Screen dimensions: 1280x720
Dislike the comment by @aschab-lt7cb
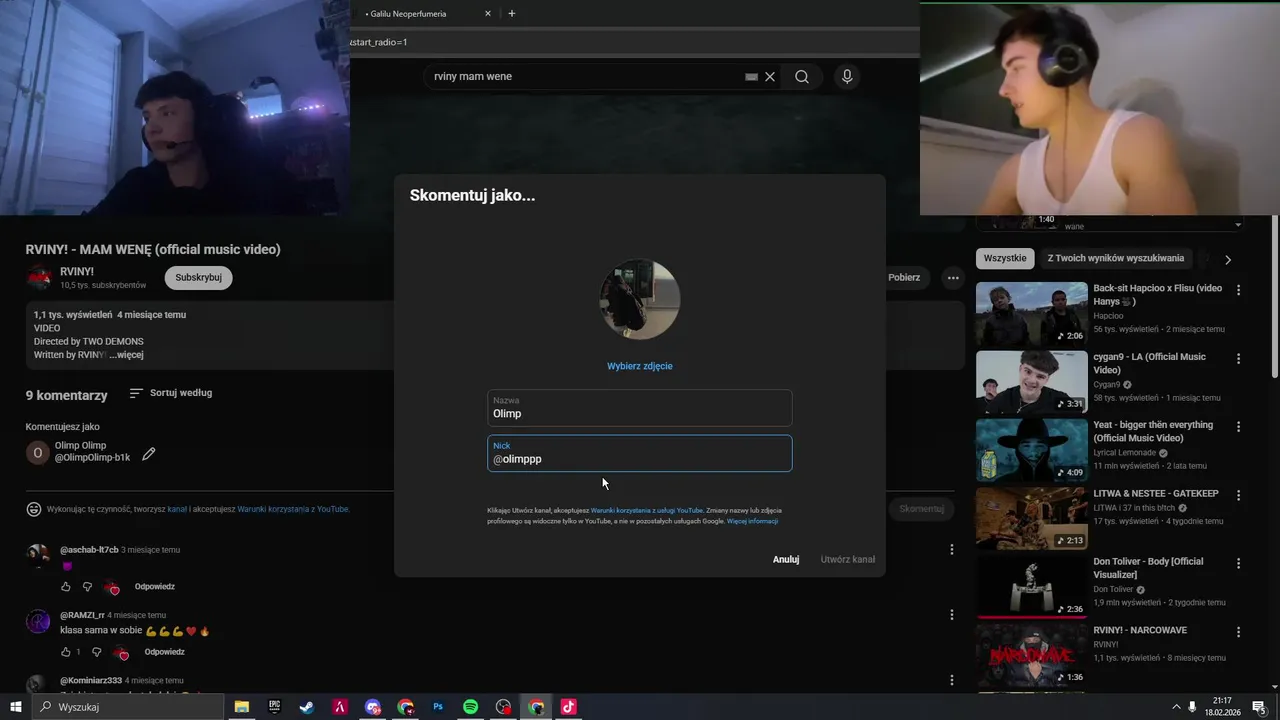tap(87, 587)
